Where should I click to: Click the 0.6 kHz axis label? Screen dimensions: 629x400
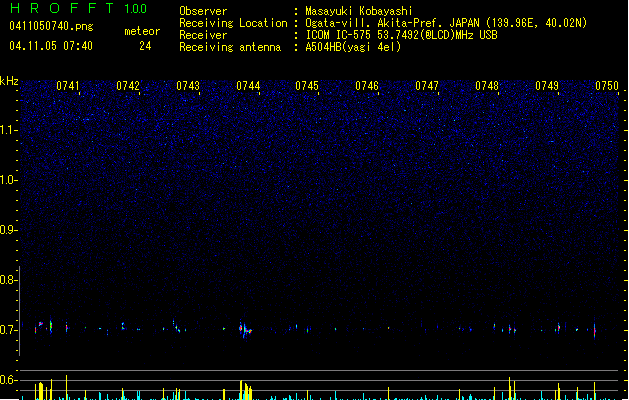point(7,380)
